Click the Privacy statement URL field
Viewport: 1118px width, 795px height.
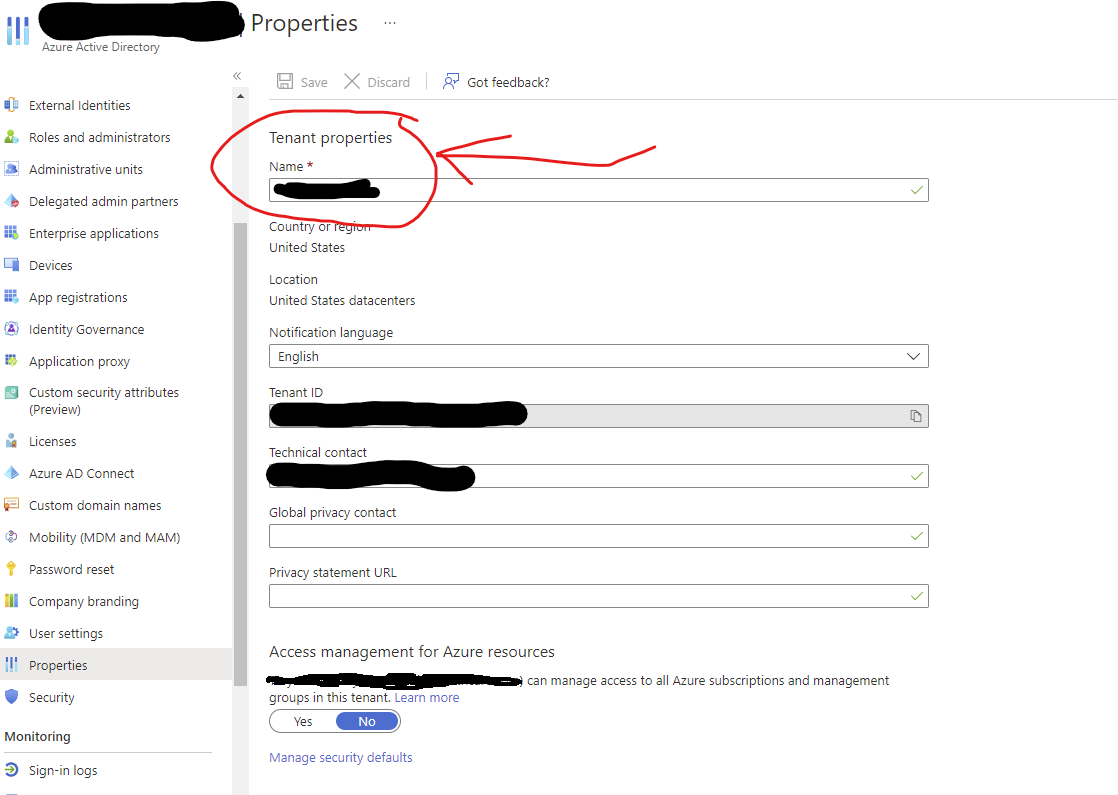click(x=598, y=596)
